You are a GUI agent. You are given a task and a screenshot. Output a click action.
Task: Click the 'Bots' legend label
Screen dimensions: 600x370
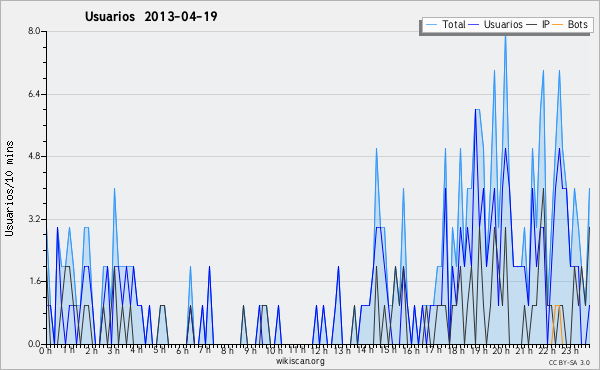click(x=578, y=24)
